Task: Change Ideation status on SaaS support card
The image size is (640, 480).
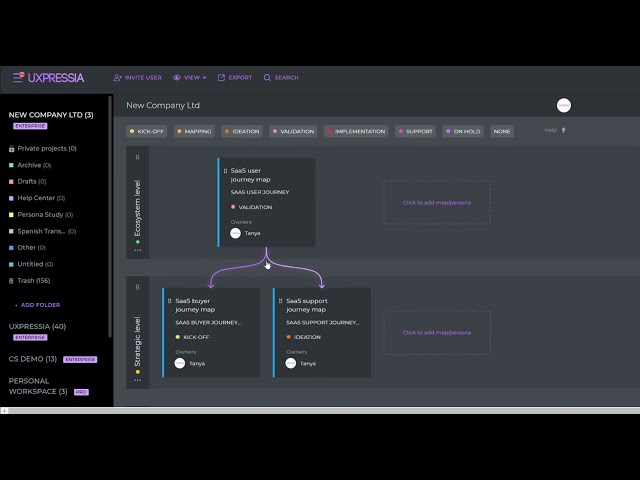Action: coord(304,337)
